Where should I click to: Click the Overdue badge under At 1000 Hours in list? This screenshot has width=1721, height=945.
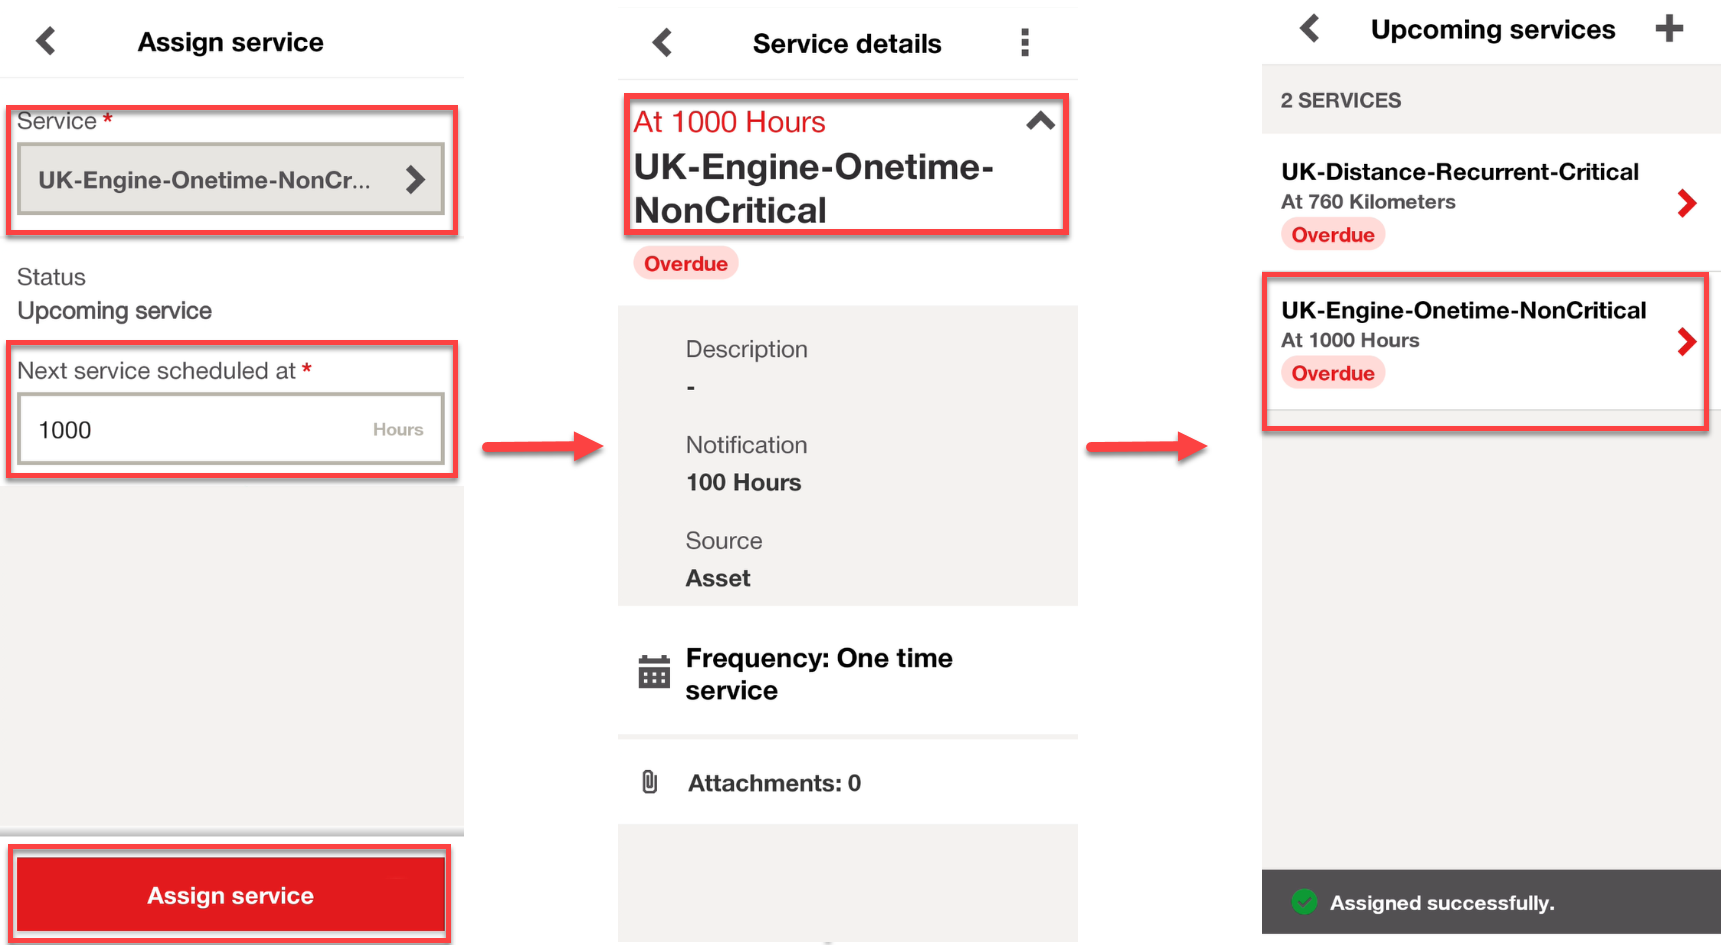tap(1333, 373)
